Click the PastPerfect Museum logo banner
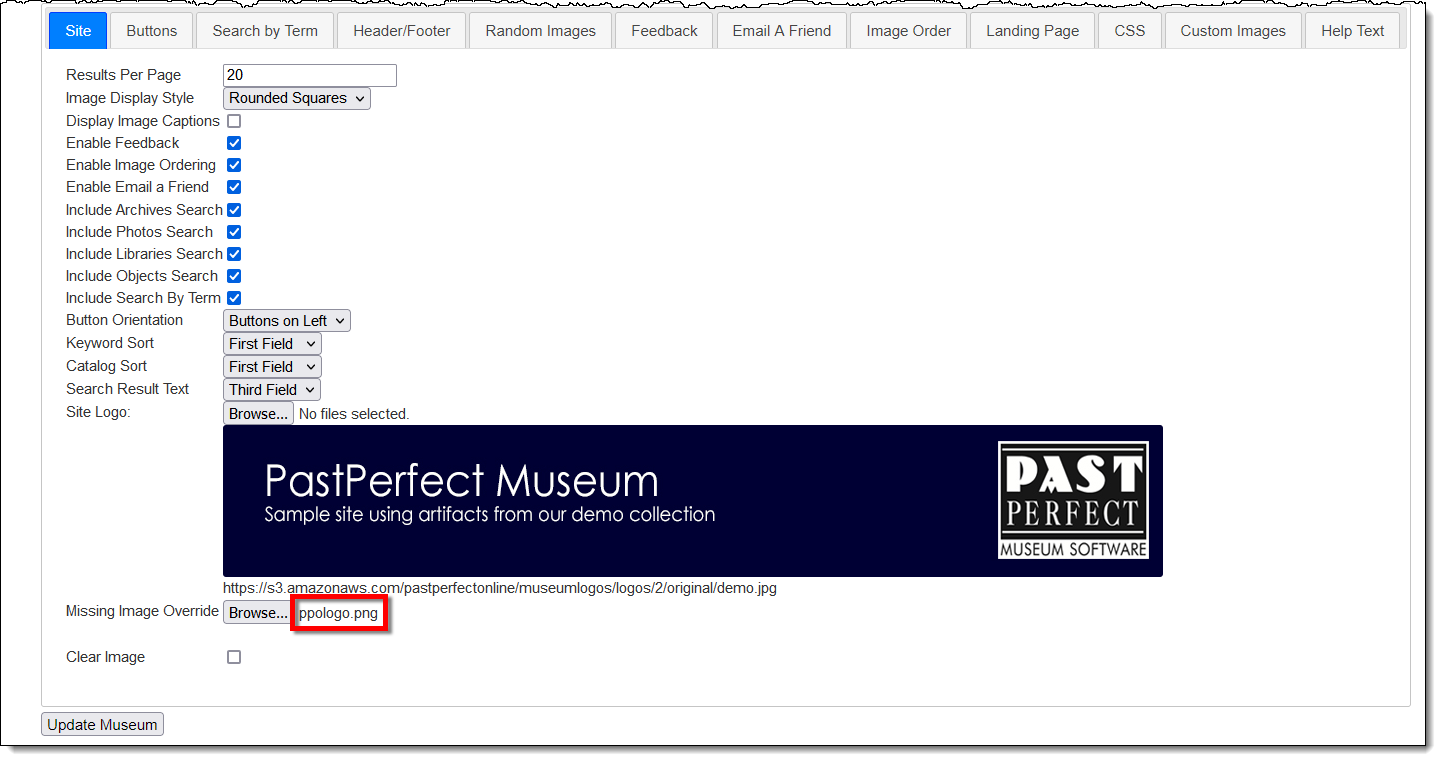Image resolution: width=1441 pixels, height=761 pixels. click(692, 501)
